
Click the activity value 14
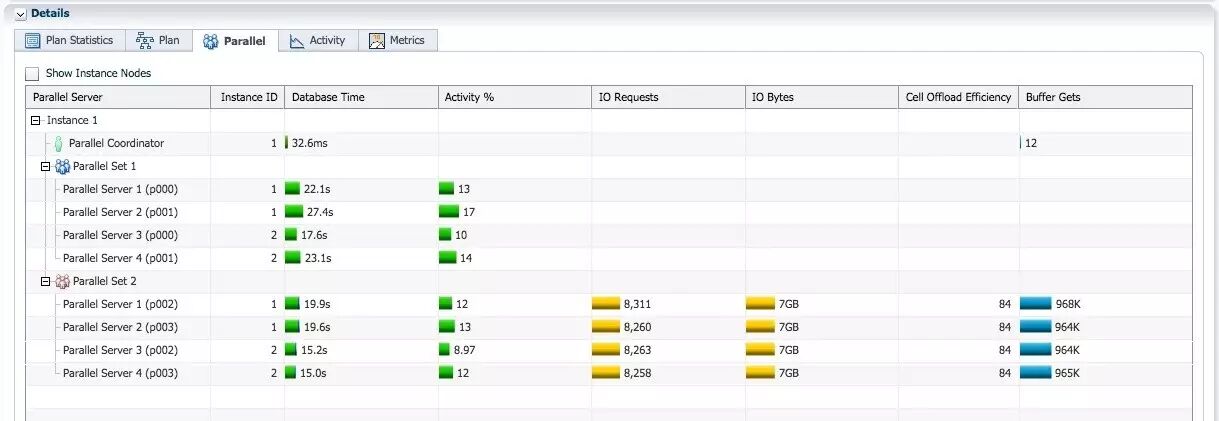coord(466,258)
